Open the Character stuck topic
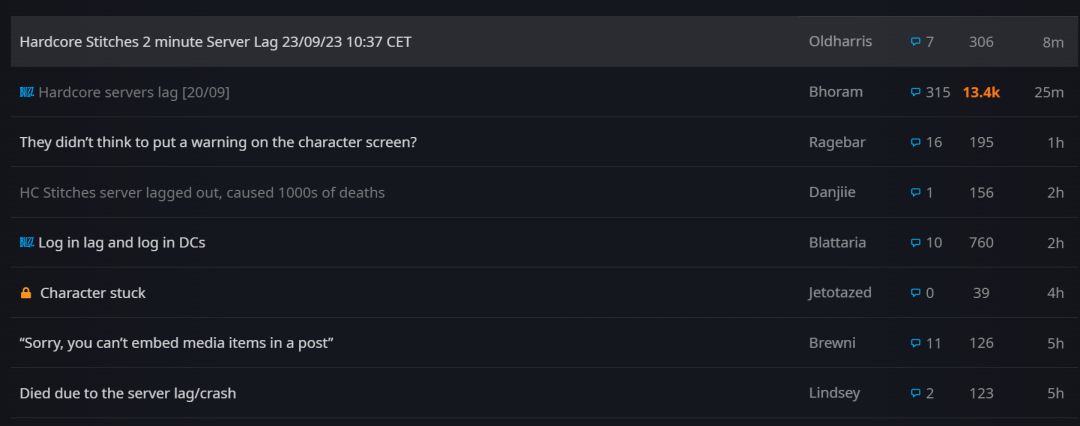Viewport: 1080px width, 426px height. (93, 293)
